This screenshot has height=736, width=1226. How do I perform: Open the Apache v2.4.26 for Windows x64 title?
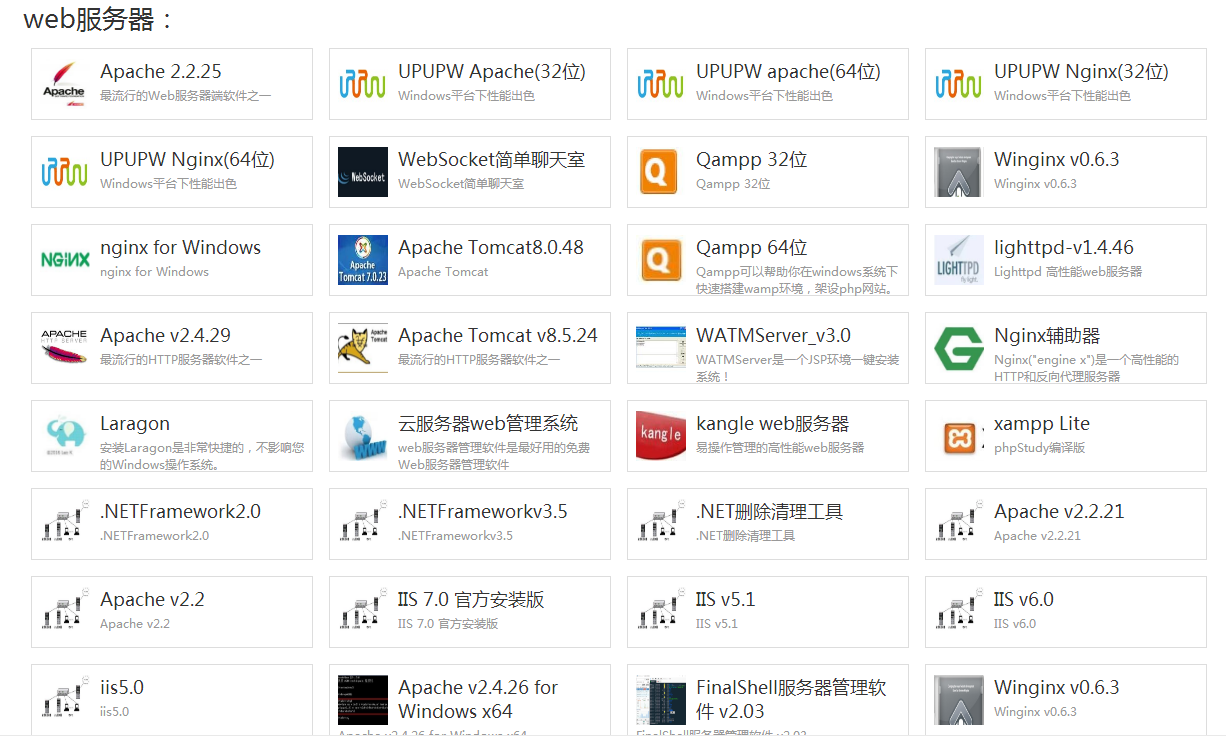point(478,700)
